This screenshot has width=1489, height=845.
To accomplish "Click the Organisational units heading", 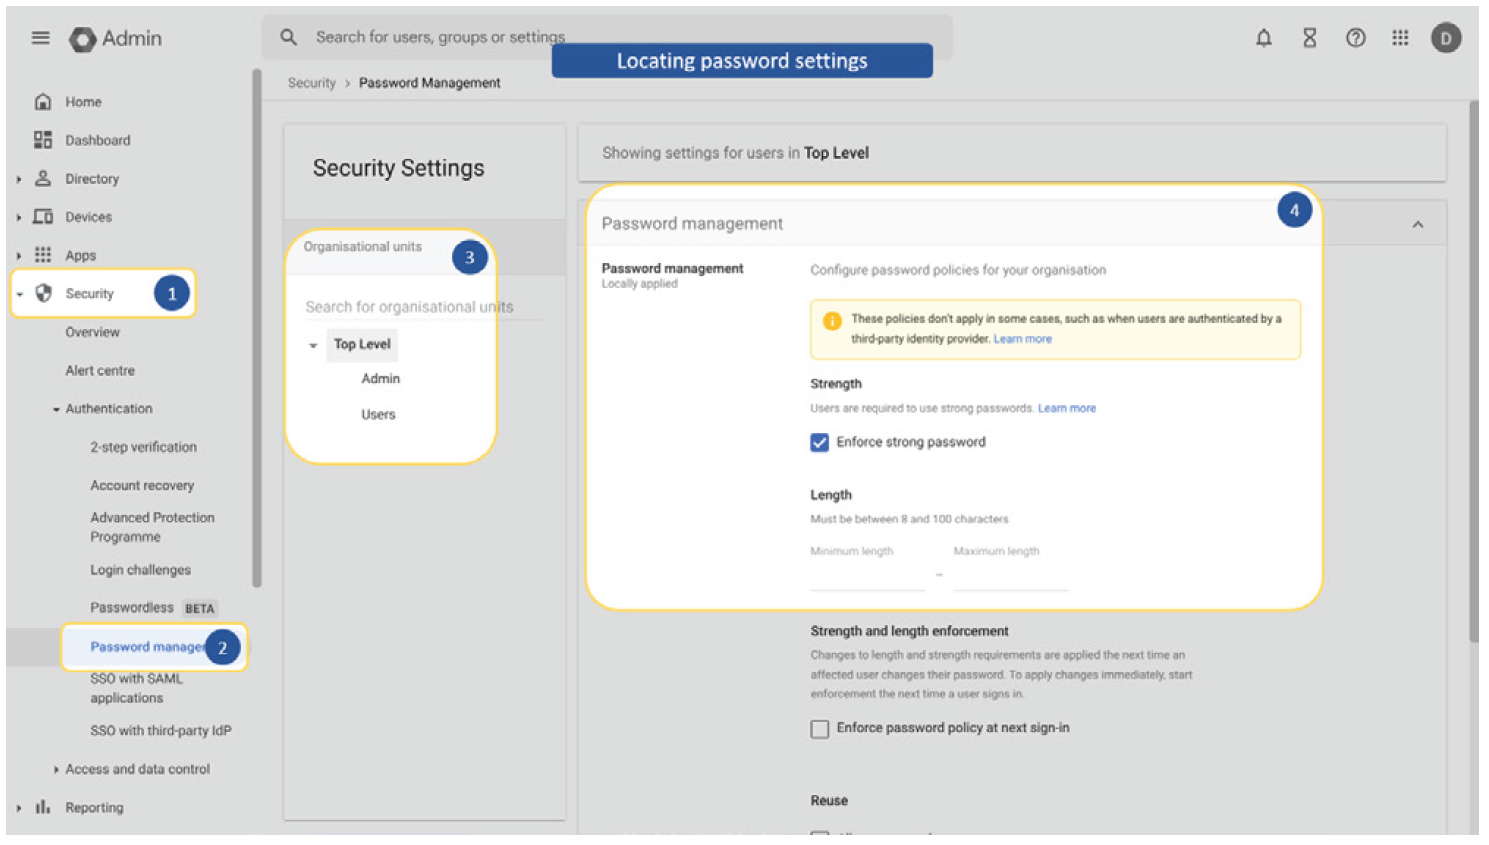I will pyautogui.click(x=363, y=247).
